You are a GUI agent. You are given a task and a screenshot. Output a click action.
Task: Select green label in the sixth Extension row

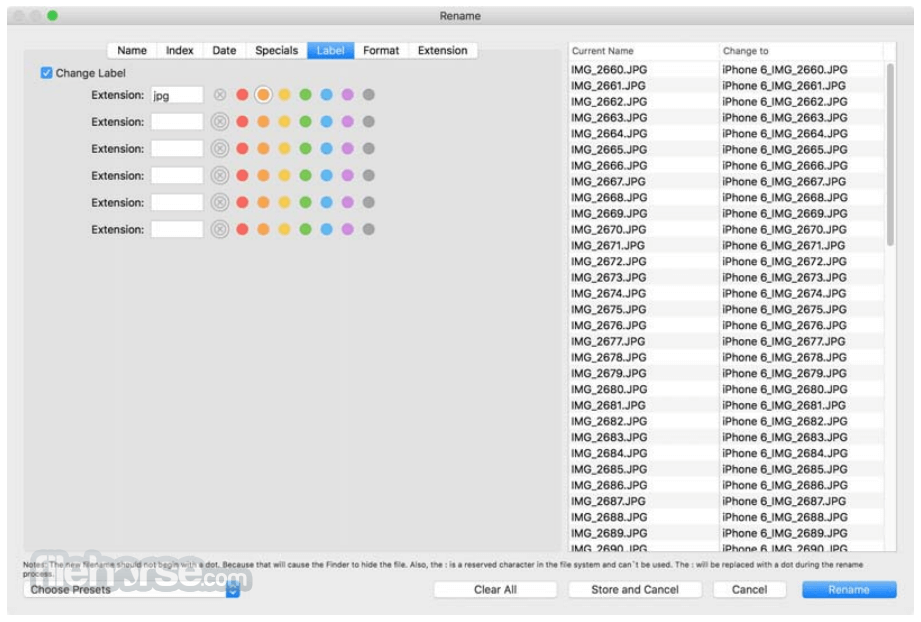305,229
